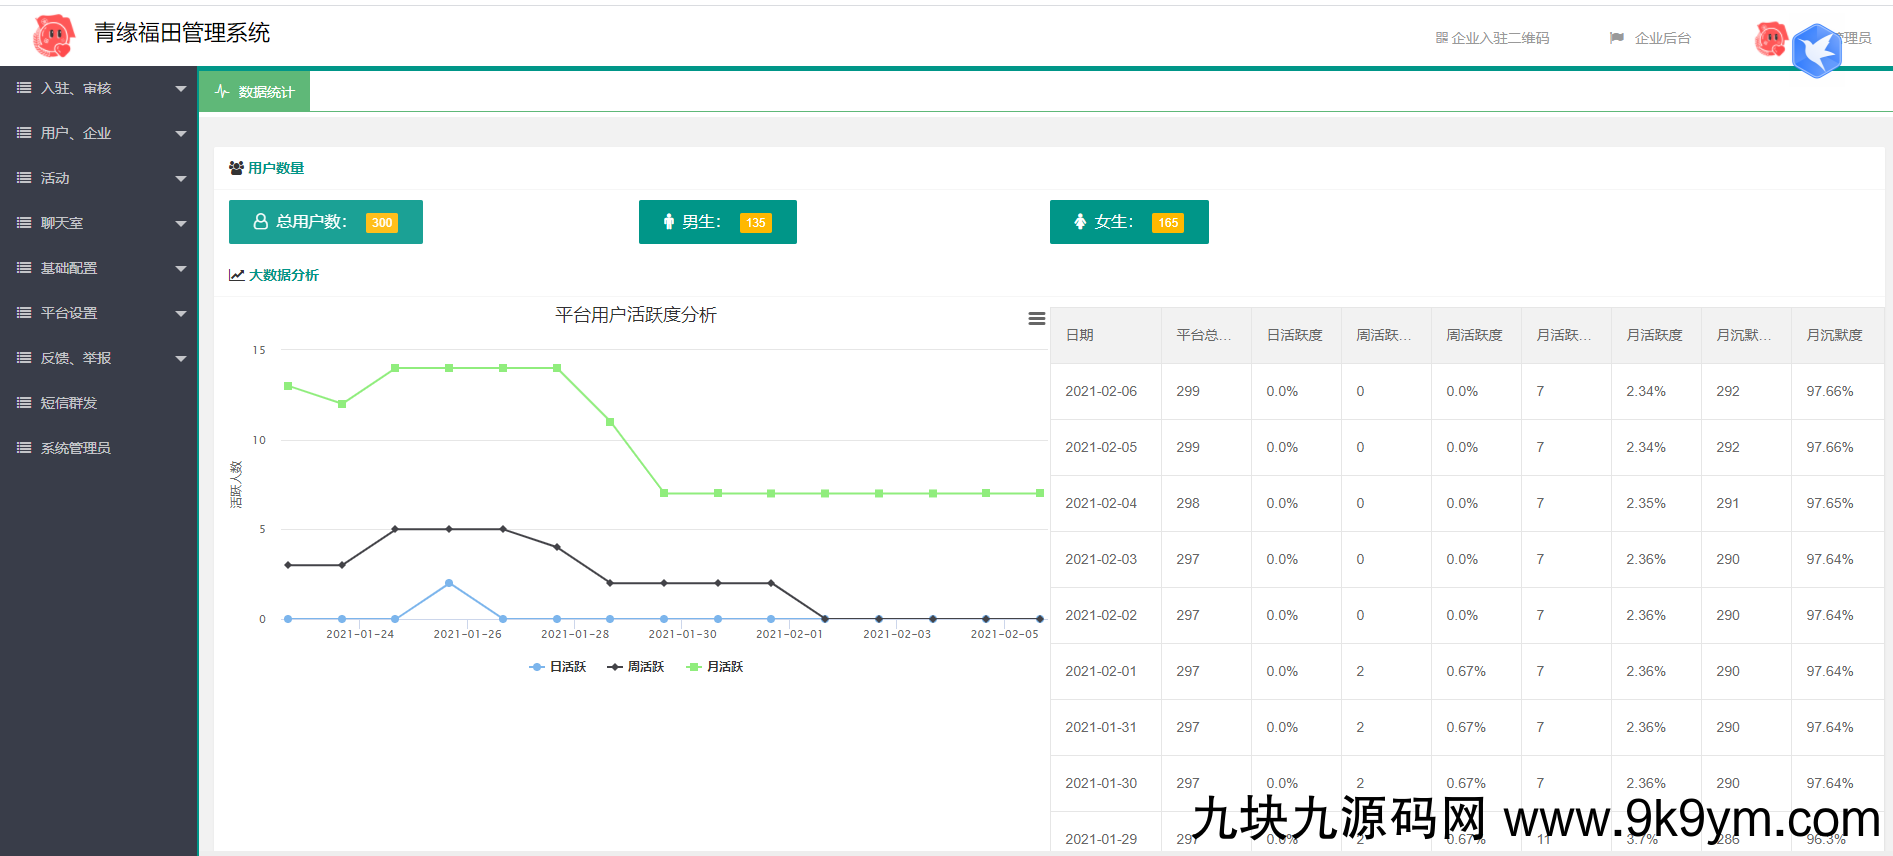Expand the 入驻、审核 sidebar menu arrow

coord(181,89)
